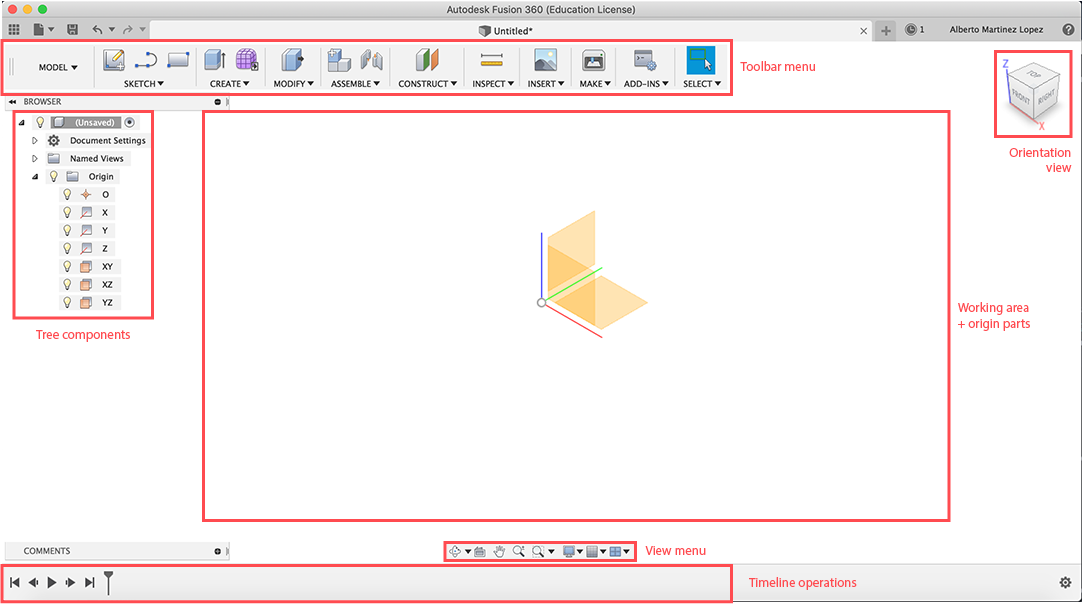Open the 3D Print make icon
This screenshot has height=604, width=1083.
[593, 60]
